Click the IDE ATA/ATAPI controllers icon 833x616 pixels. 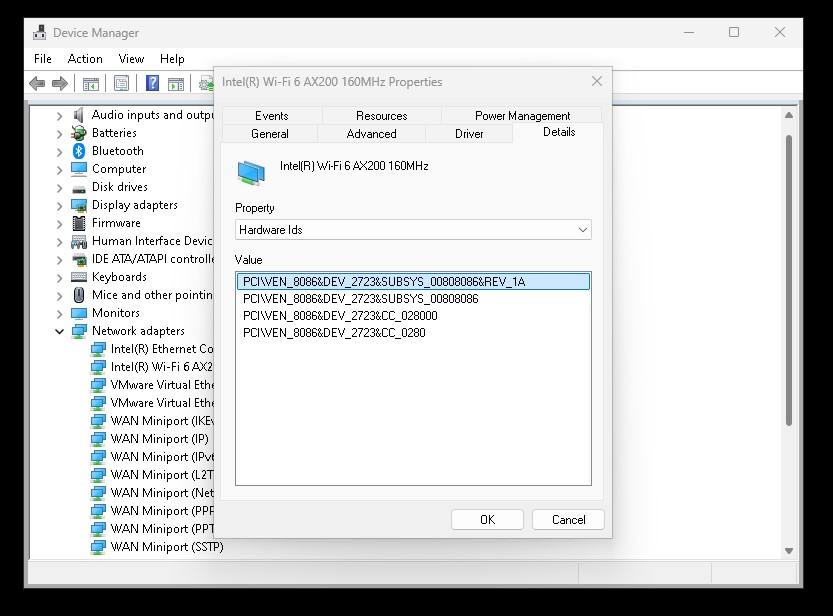79,259
